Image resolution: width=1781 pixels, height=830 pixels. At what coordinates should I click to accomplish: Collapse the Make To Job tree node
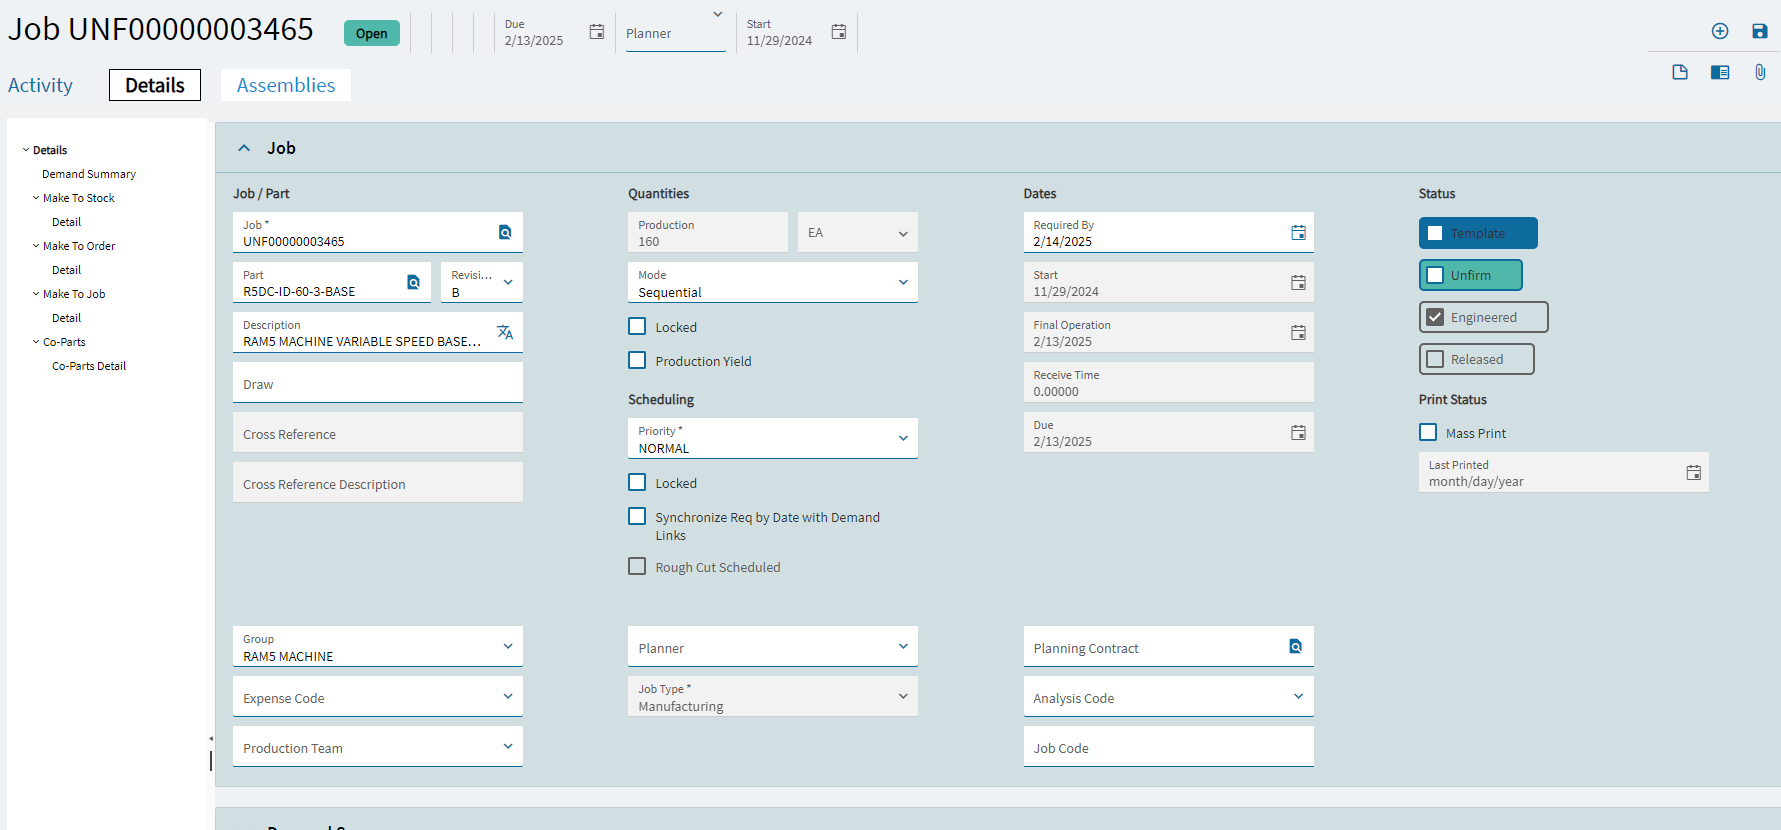pyautogui.click(x=36, y=294)
